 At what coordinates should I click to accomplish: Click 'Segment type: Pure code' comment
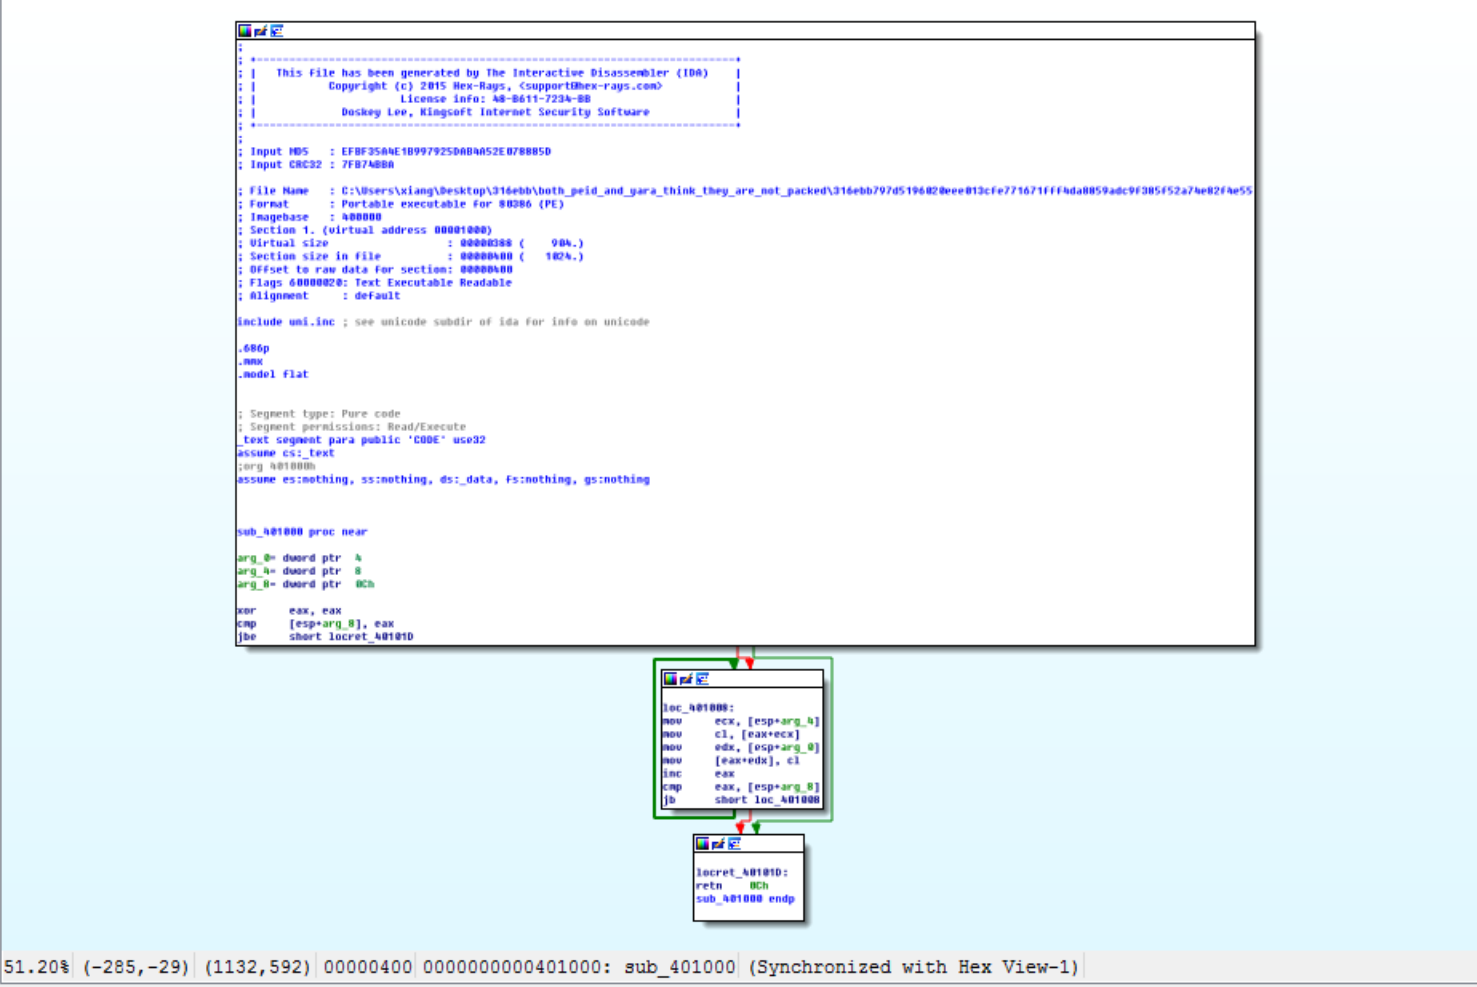tap(319, 414)
